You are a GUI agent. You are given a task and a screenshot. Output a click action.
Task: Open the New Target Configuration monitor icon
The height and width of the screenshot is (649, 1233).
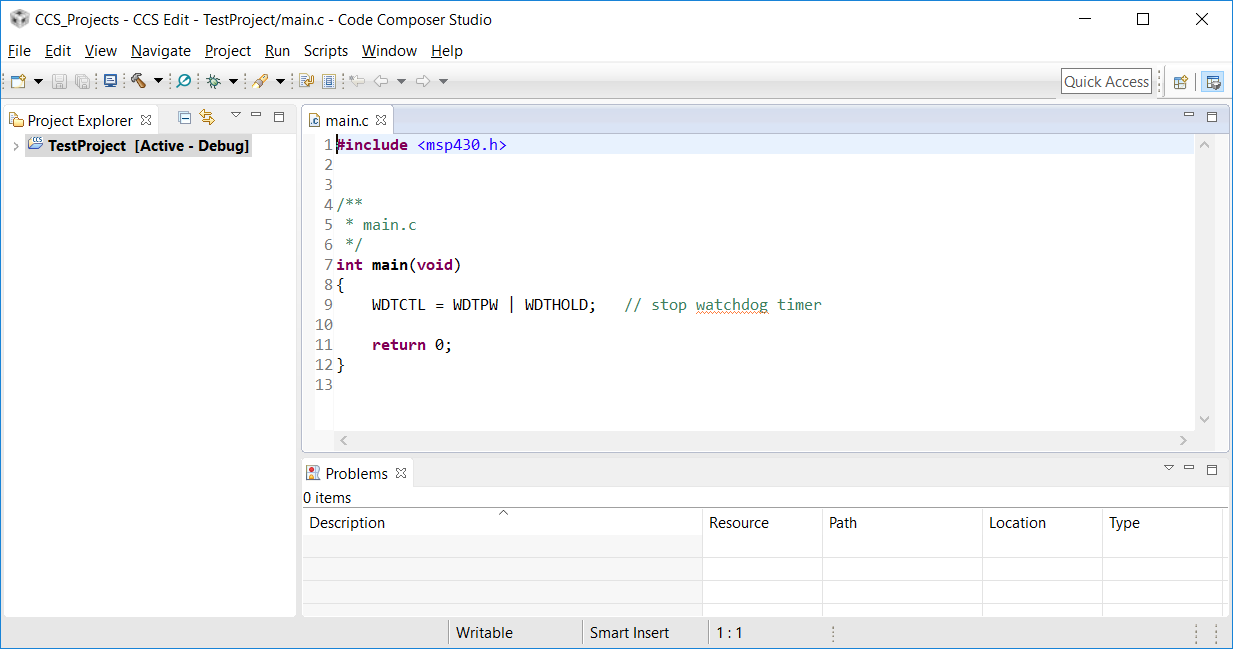click(111, 81)
